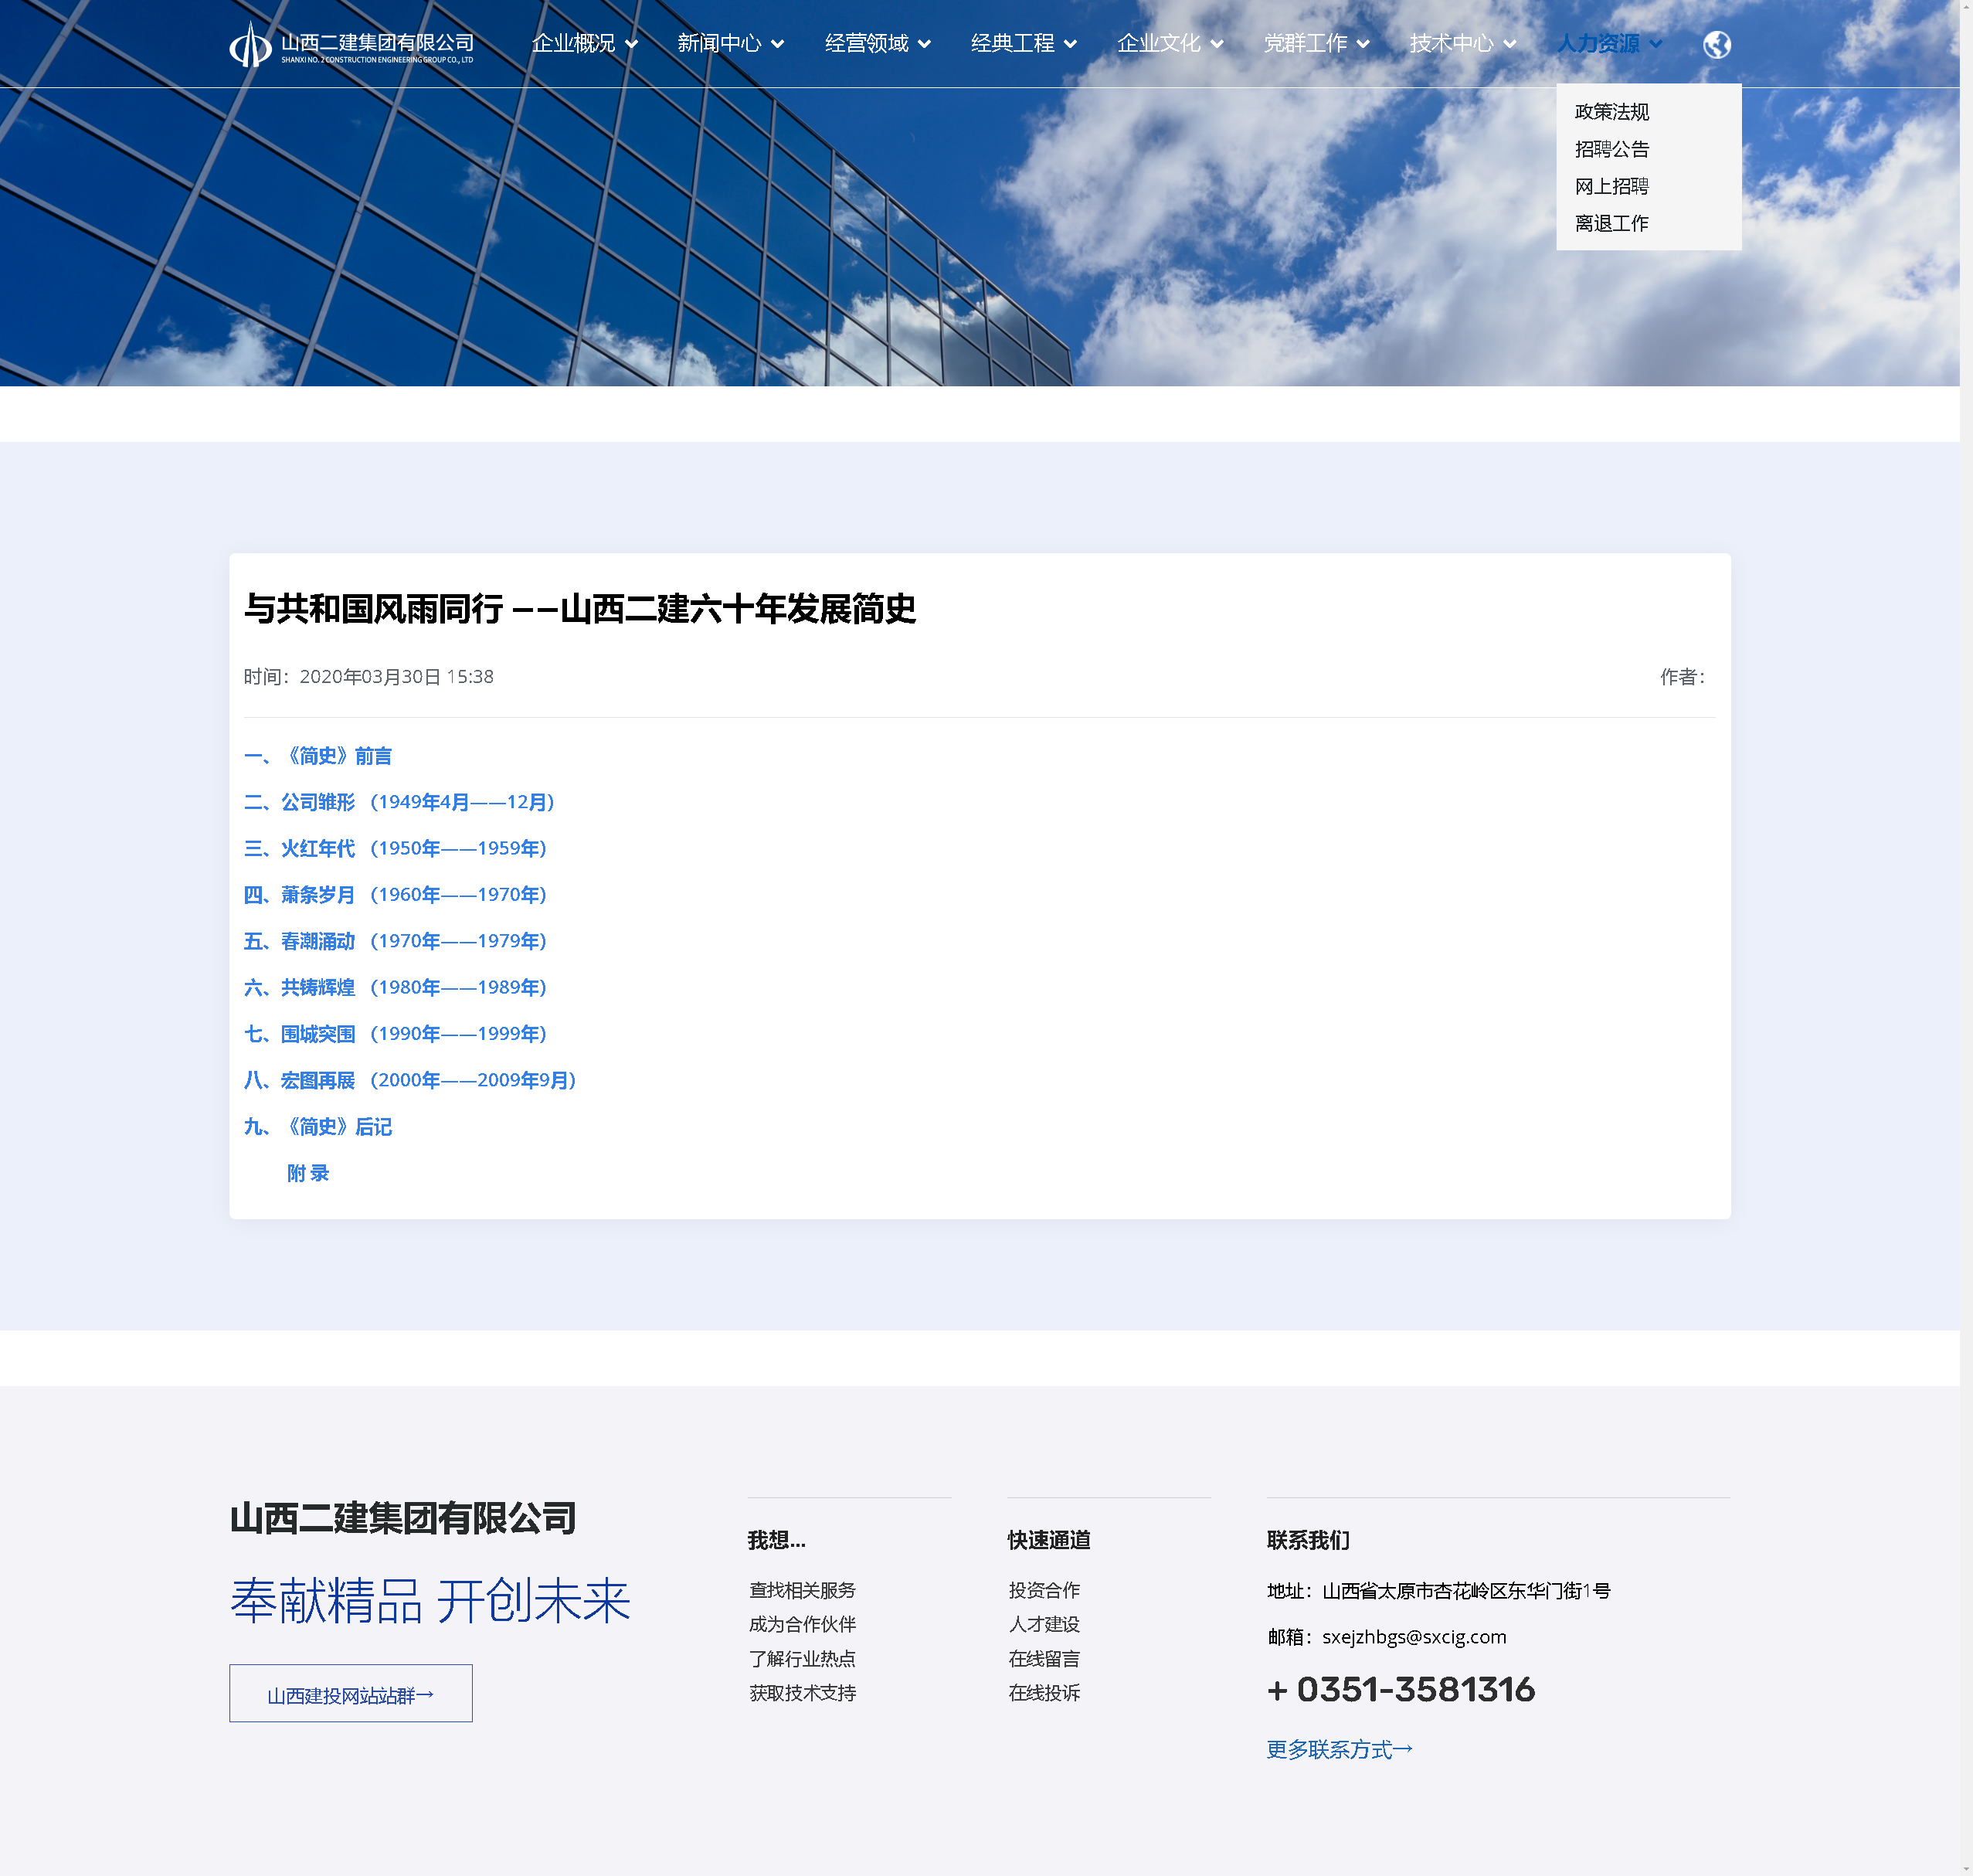Open the 经典工程 navigation menu
1973x1876 pixels.
click(x=1023, y=43)
